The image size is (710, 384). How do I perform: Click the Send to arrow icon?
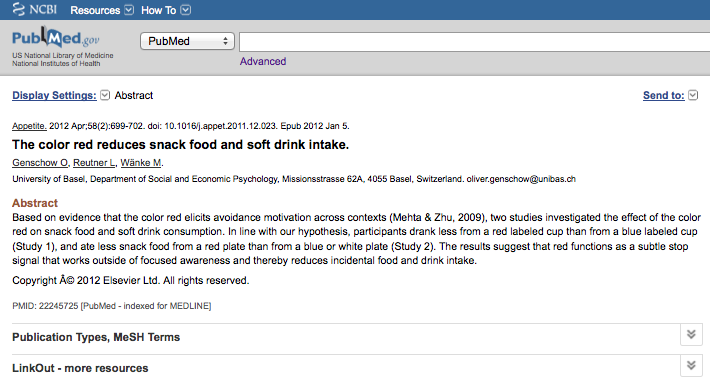coord(693,95)
